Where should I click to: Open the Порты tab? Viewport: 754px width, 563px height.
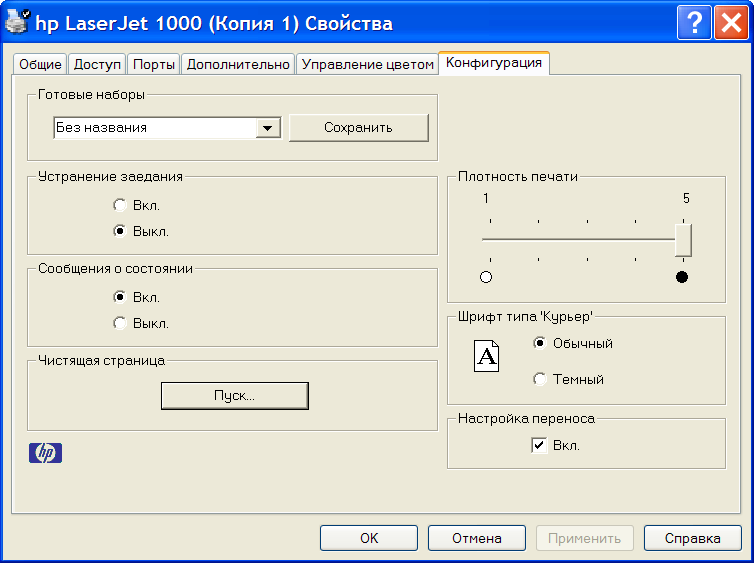154,64
